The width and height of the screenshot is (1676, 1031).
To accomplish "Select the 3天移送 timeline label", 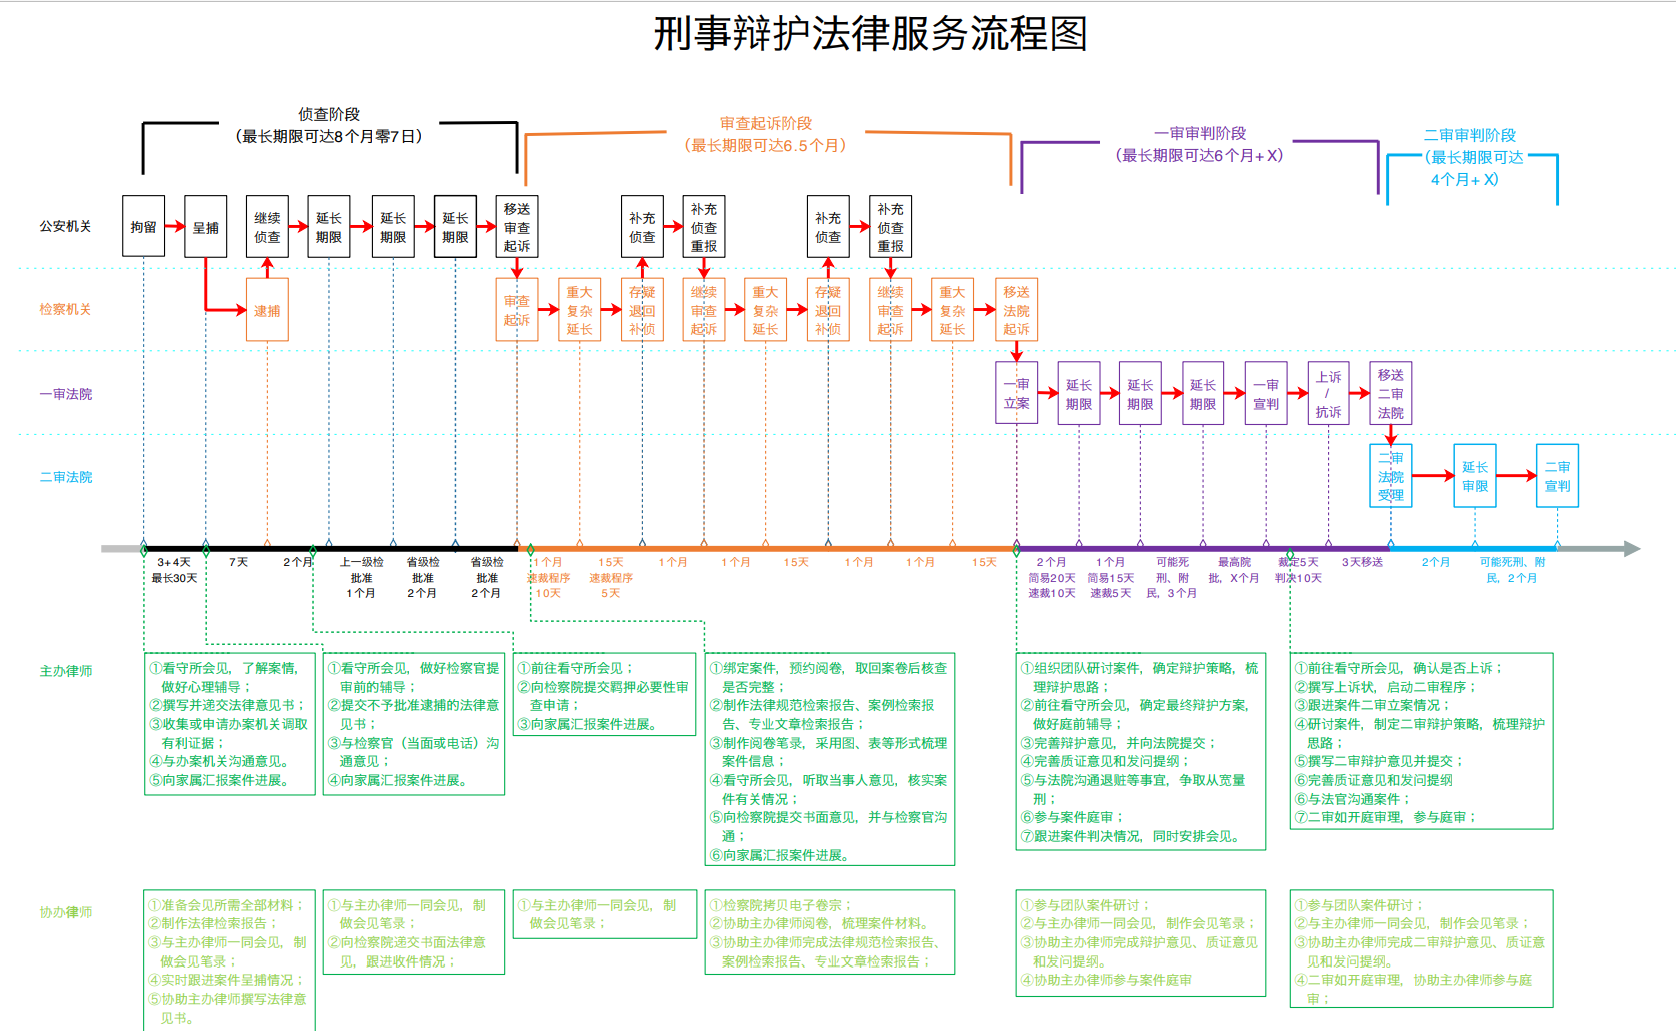I will pyautogui.click(x=1362, y=562).
